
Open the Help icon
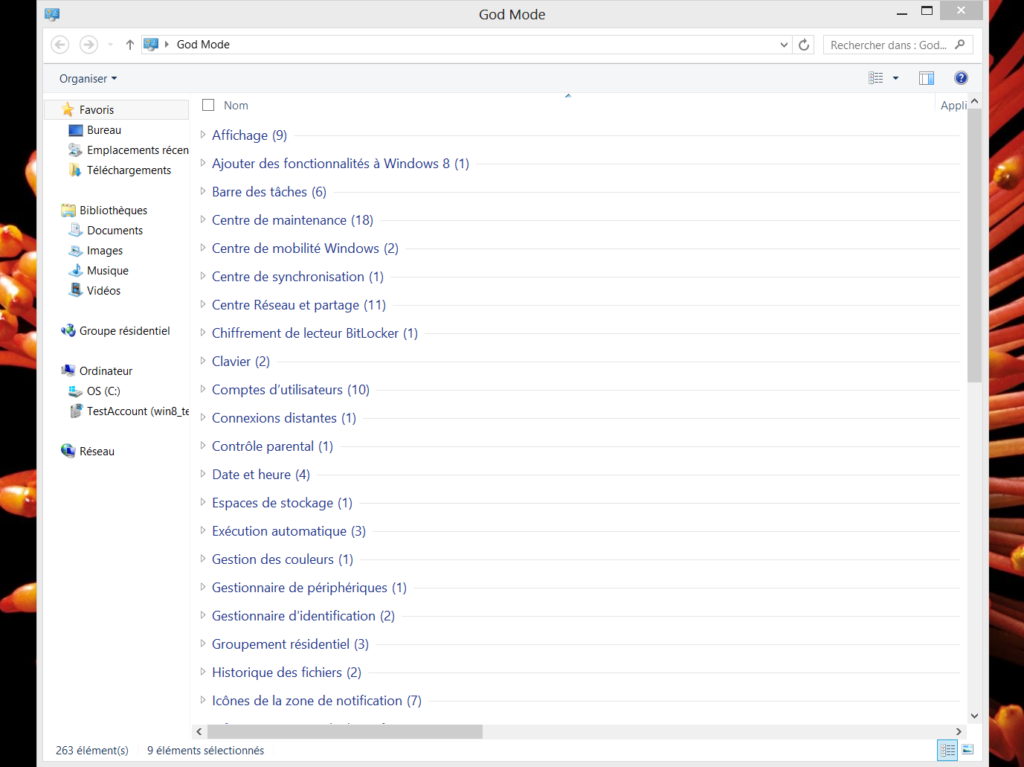click(961, 78)
